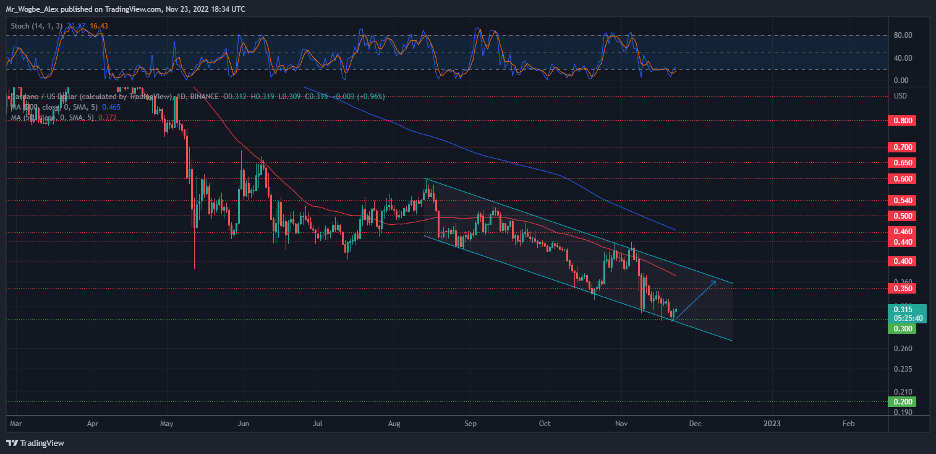Click the red 0.460 price tag
Image resolution: width=936 pixels, height=454 pixels.
(x=903, y=231)
